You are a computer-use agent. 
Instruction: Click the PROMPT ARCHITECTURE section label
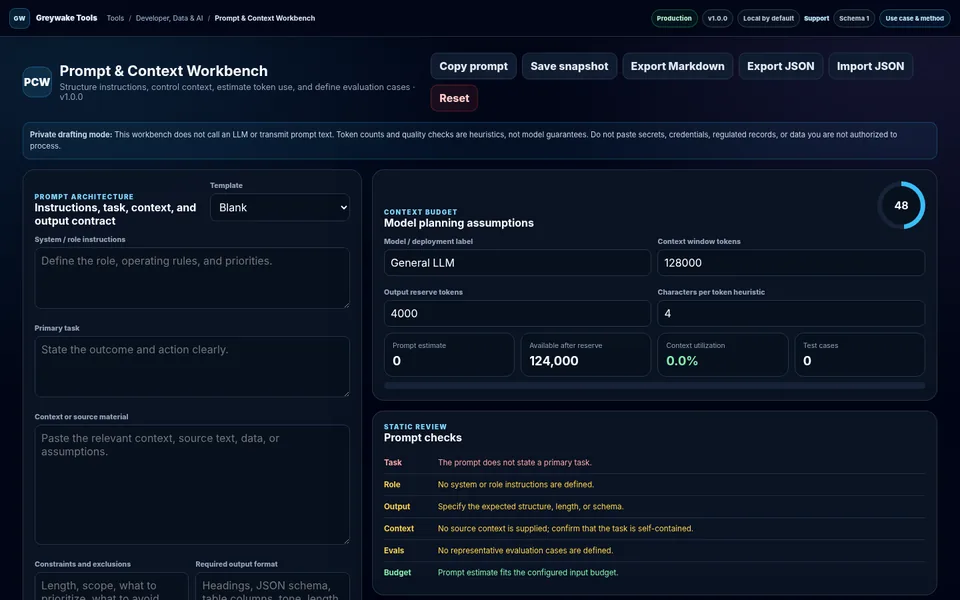tap(84, 197)
